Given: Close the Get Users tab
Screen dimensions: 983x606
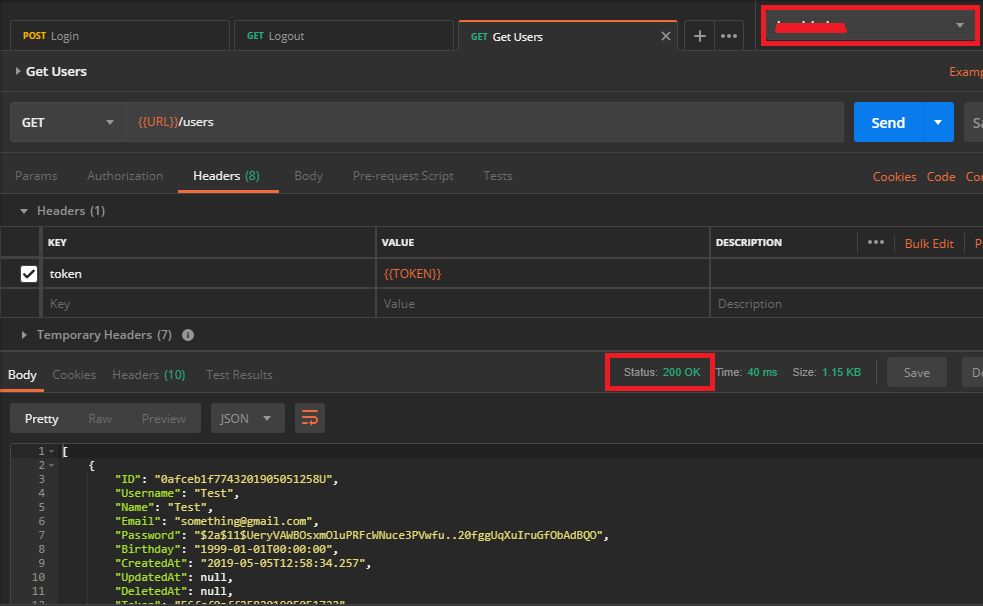Looking at the screenshot, I should 666,36.
